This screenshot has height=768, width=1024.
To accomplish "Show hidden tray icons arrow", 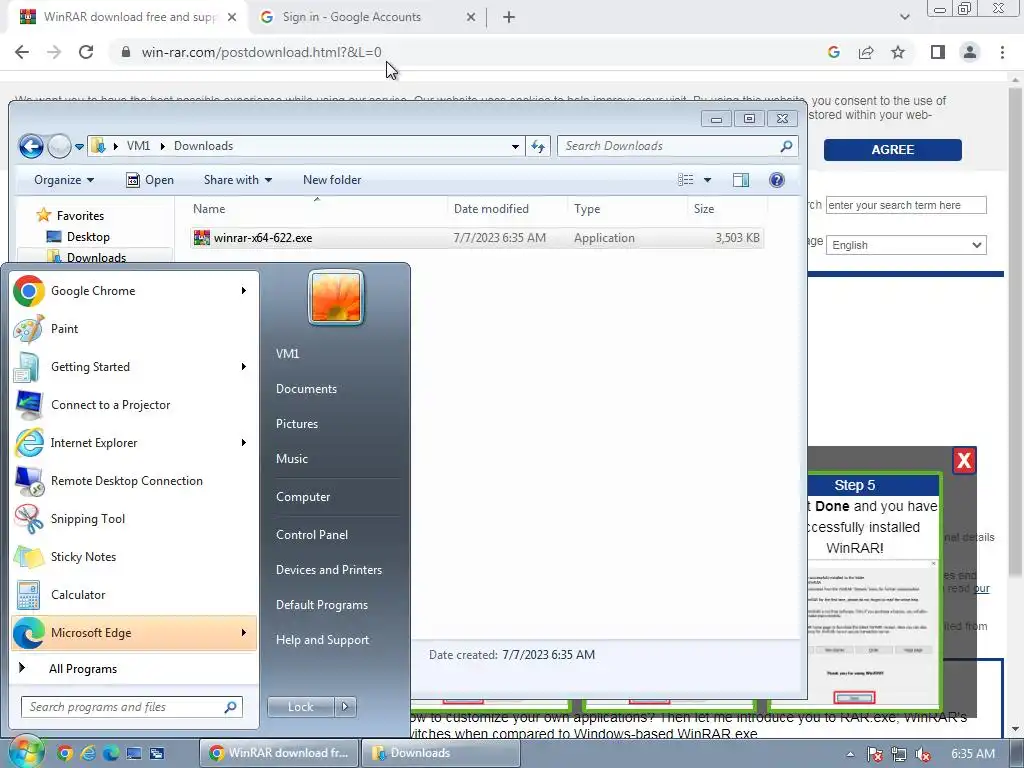I will [x=850, y=754].
